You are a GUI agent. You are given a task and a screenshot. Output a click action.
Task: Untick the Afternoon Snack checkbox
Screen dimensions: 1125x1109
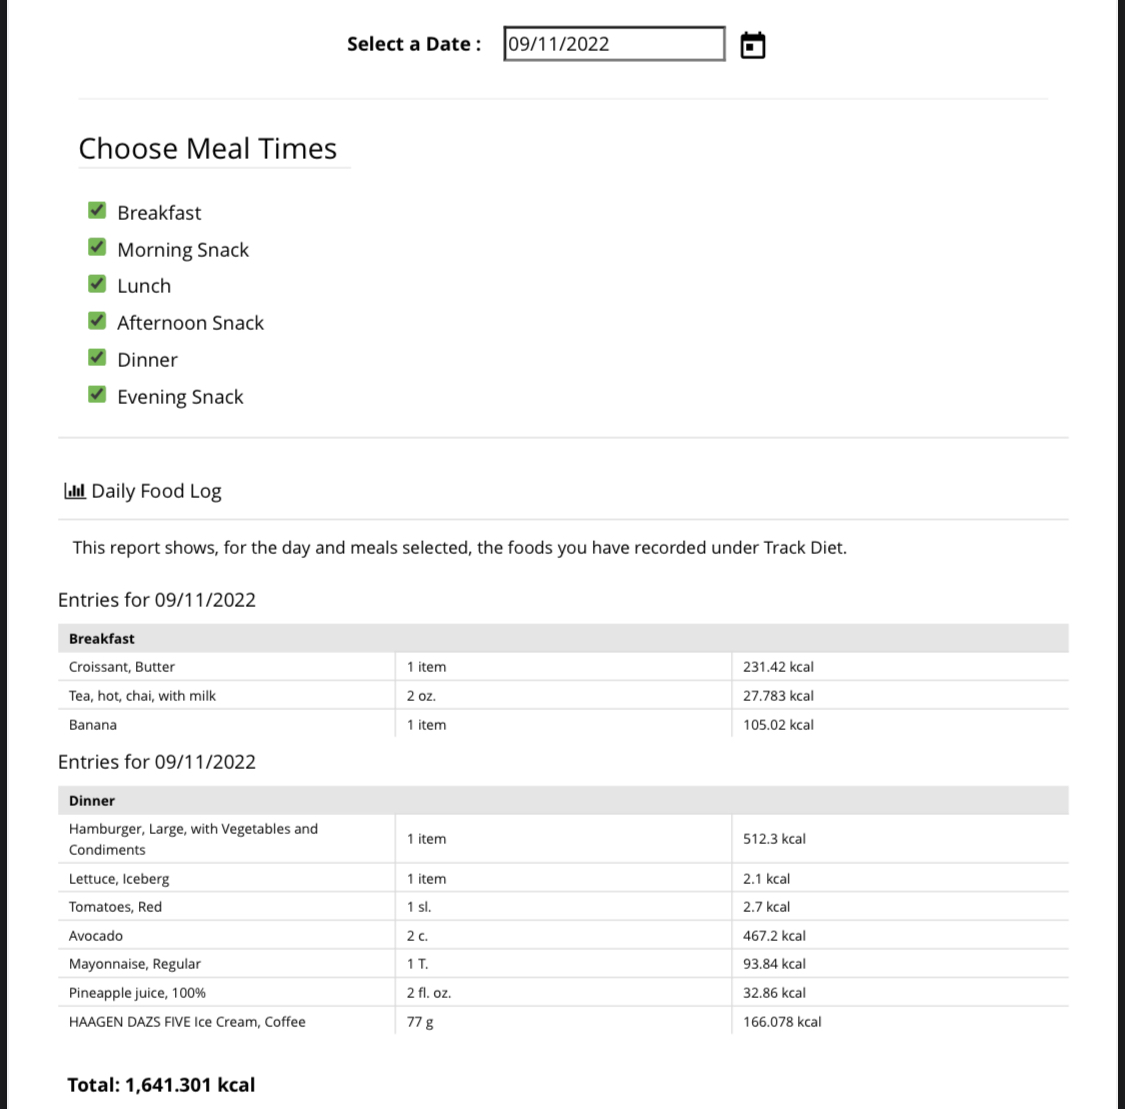tap(97, 321)
